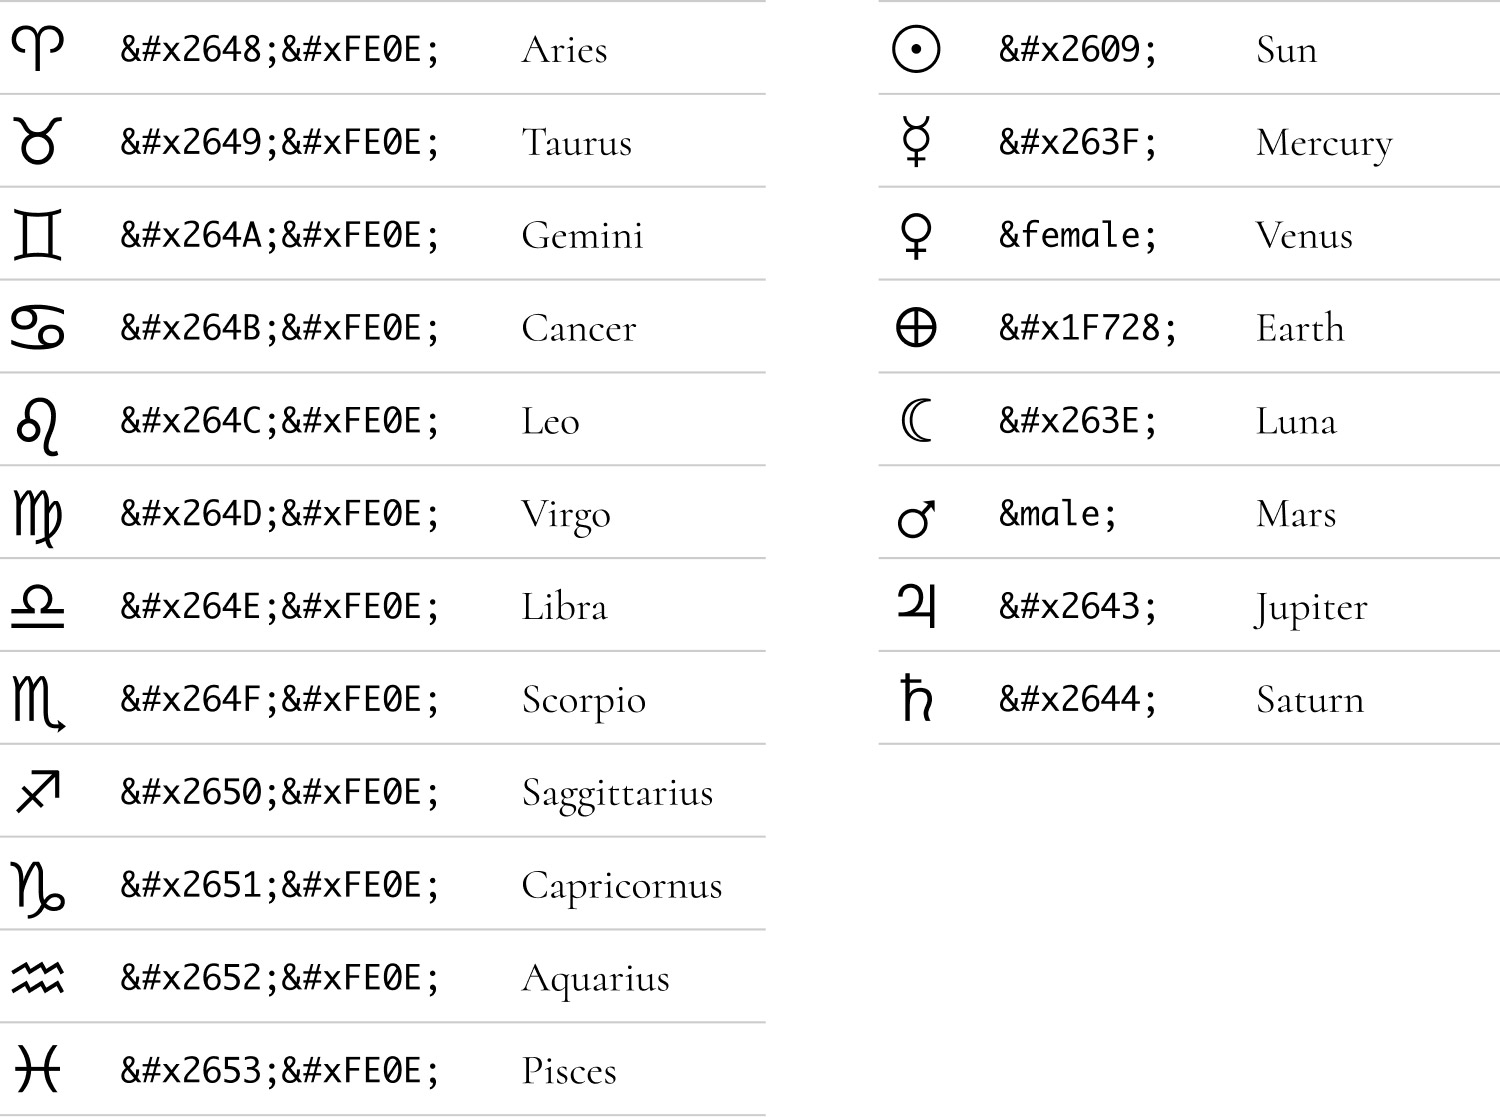Select the Saggittarius arrow symbol
The height and width of the screenshot is (1117, 1500).
[x=39, y=791]
